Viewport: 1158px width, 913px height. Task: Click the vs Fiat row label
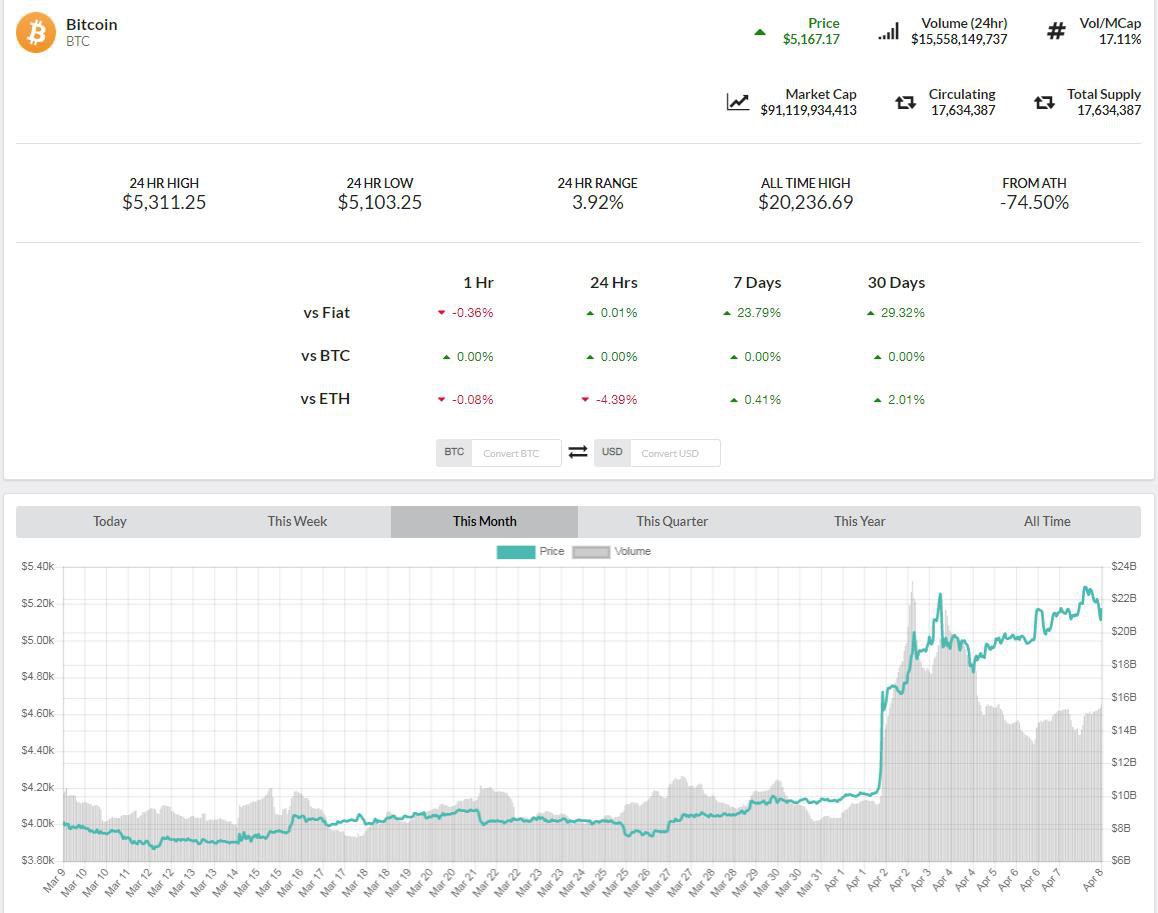pyautogui.click(x=326, y=312)
